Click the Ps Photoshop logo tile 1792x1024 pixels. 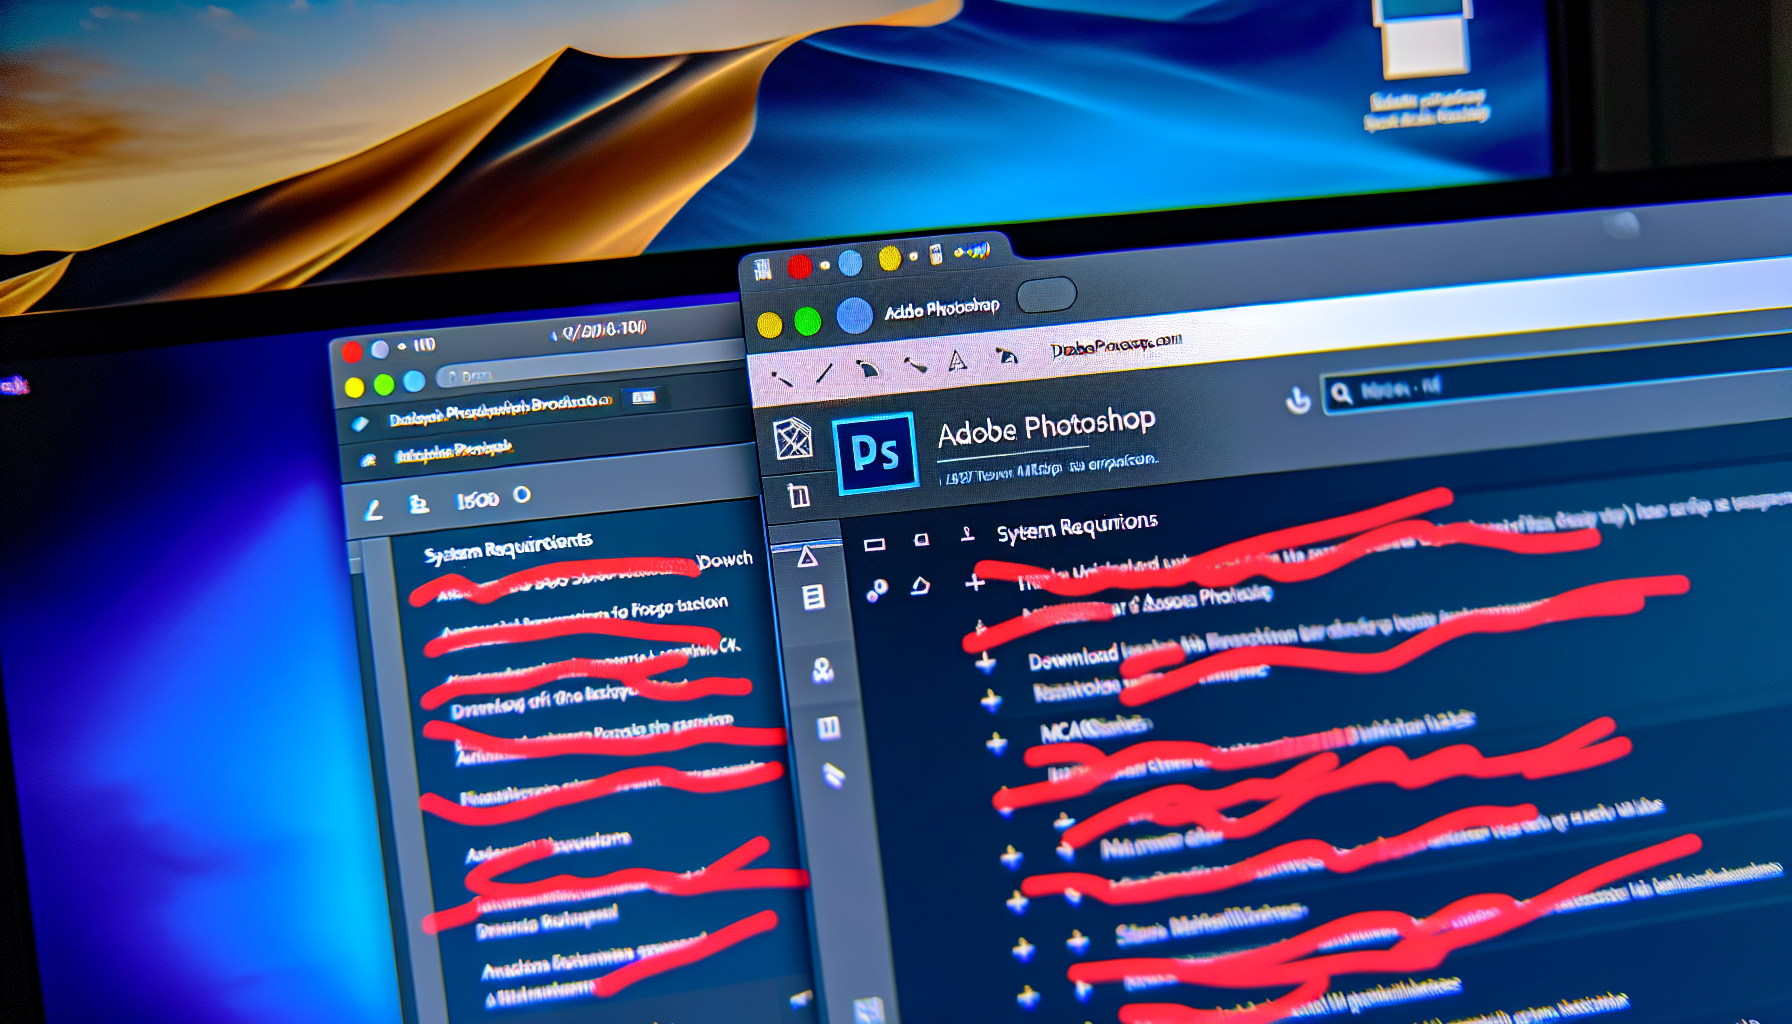pos(875,453)
